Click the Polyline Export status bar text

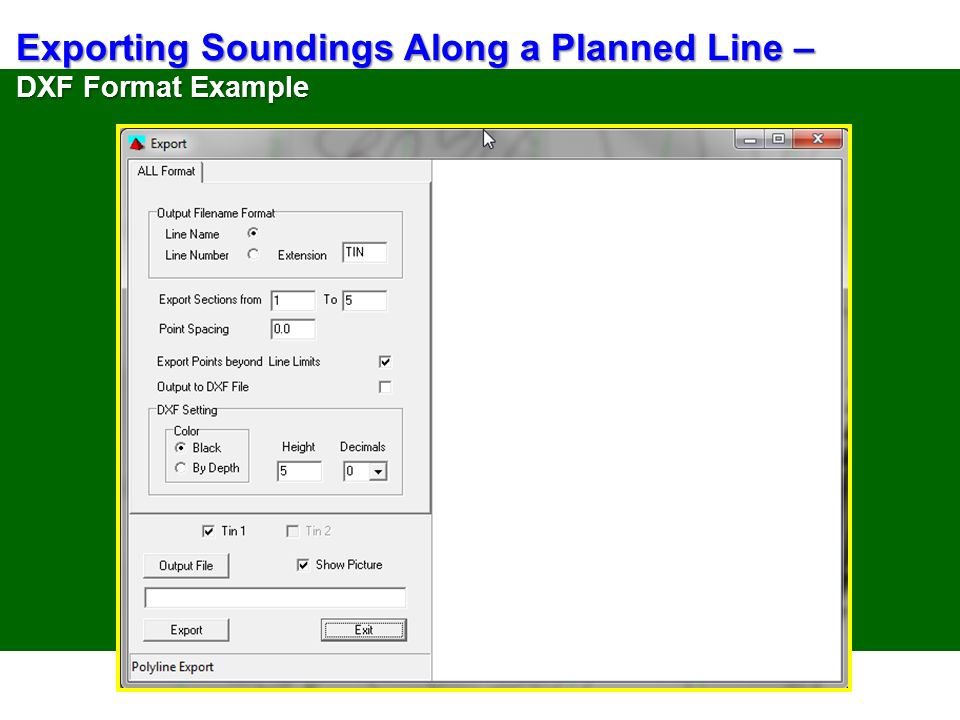(173, 667)
